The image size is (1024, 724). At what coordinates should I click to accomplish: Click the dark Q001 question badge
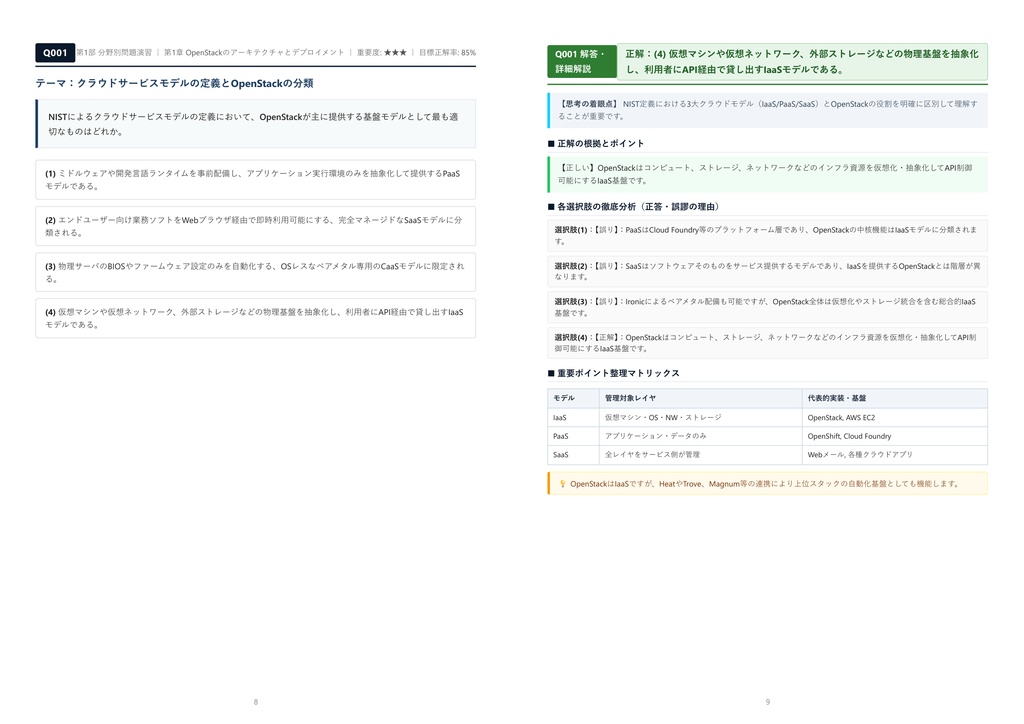coord(55,53)
